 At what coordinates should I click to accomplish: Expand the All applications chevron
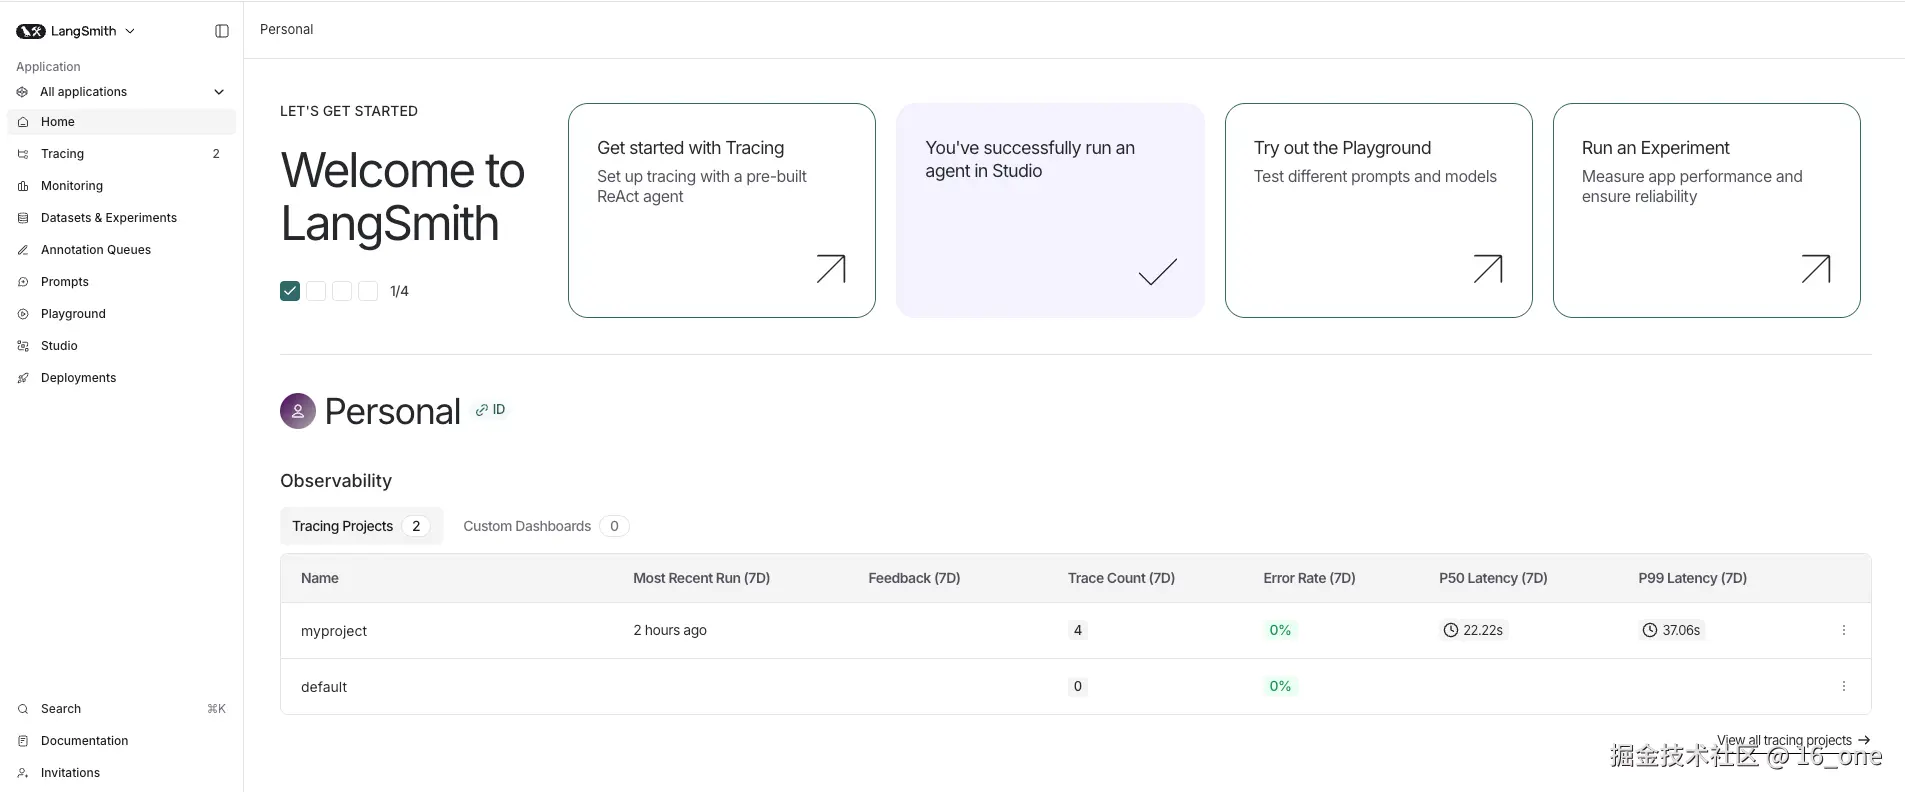pos(219,92)
